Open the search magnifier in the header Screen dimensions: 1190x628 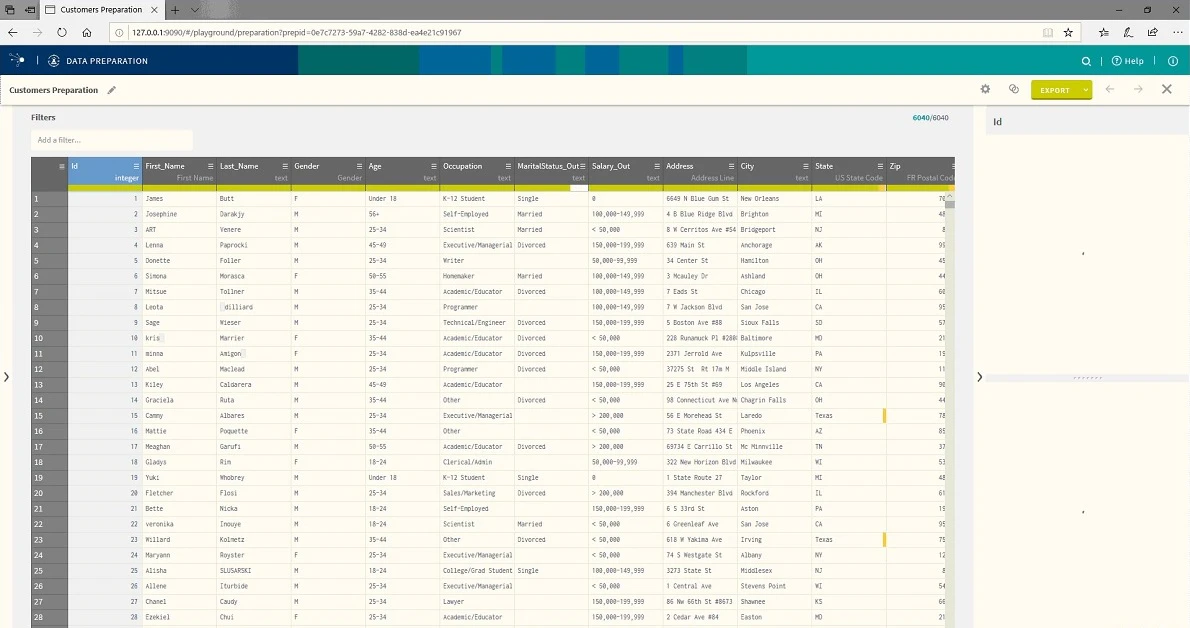pyautogui.click(x=1086, y=61)
